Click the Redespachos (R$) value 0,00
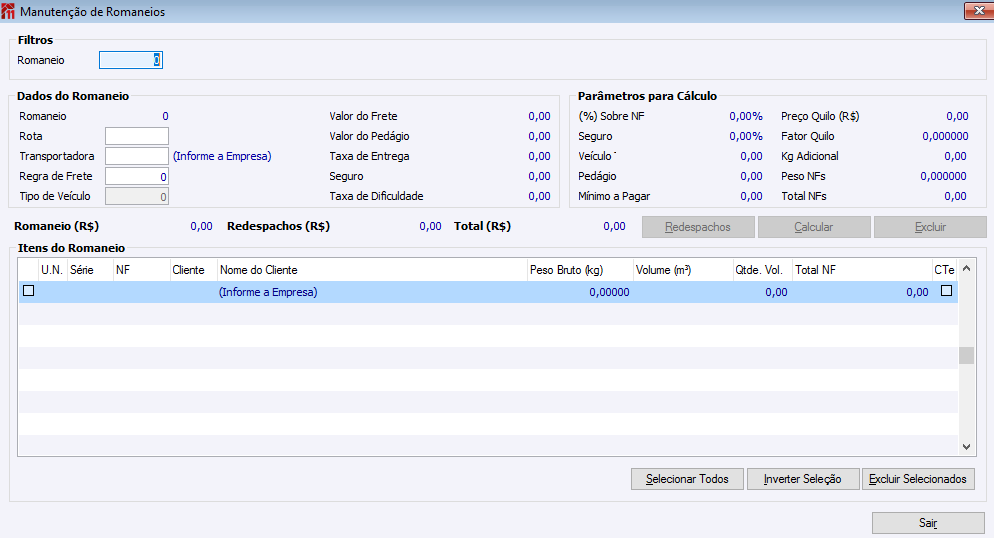This screenshot has width=994, height=538. 430,226
